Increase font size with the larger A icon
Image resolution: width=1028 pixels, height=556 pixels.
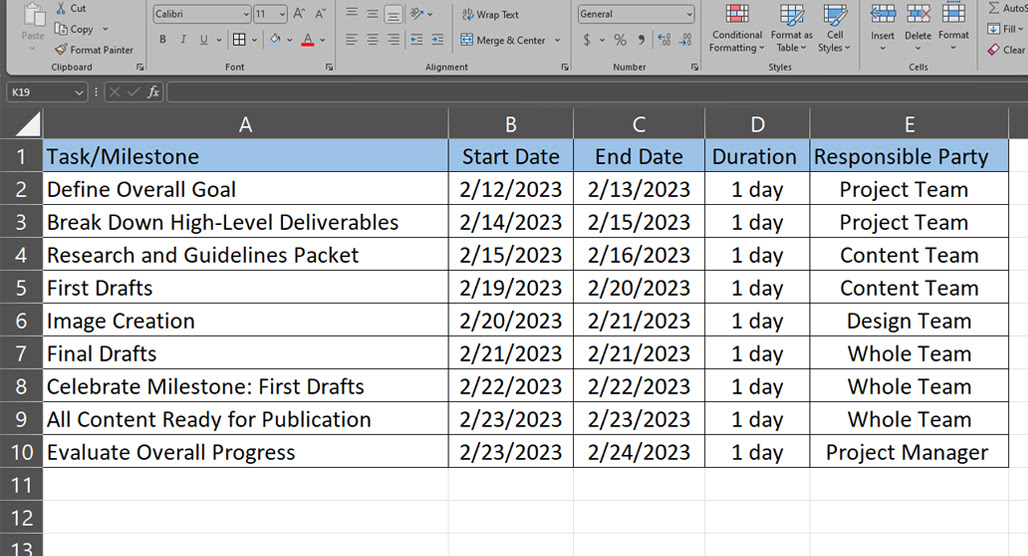300,14
